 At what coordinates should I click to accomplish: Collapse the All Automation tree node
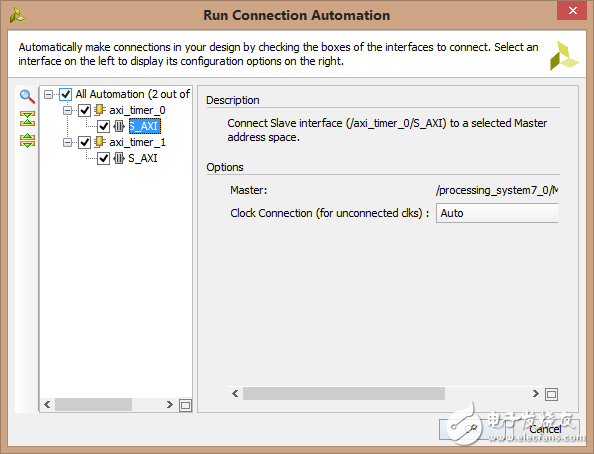click(x=48, y=94)
